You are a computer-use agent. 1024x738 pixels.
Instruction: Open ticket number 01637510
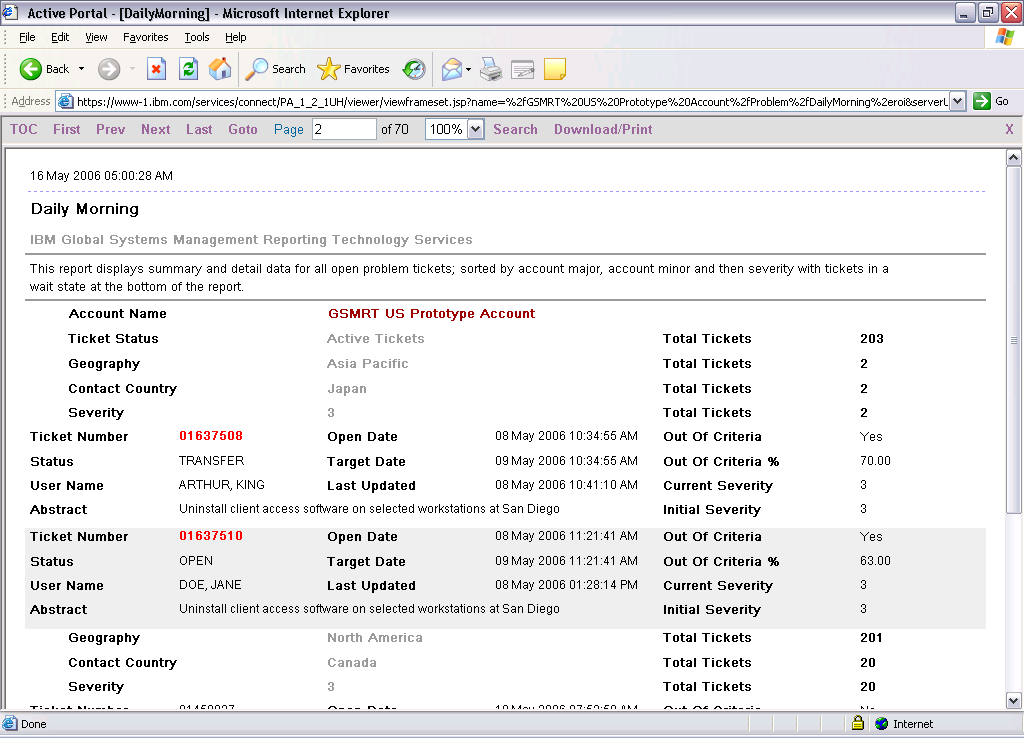click(x=211, y=536)
